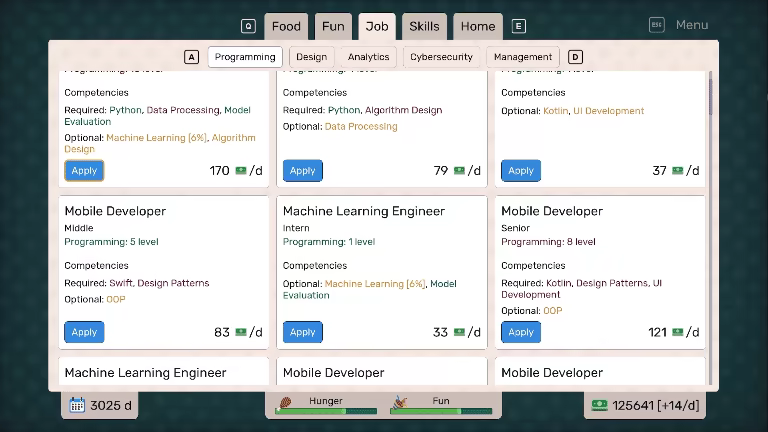Click the E key next-tab icon
The image size is (768, 432).
[519, 26]
